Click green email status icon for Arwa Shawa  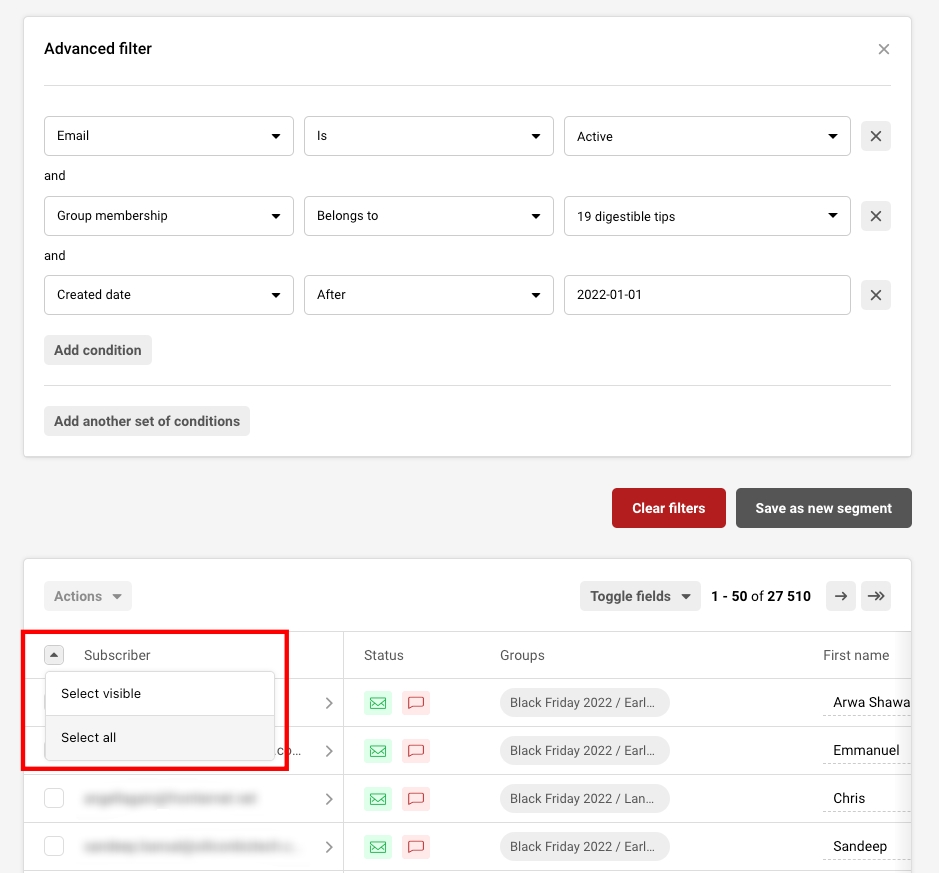[x=378, y=703]
